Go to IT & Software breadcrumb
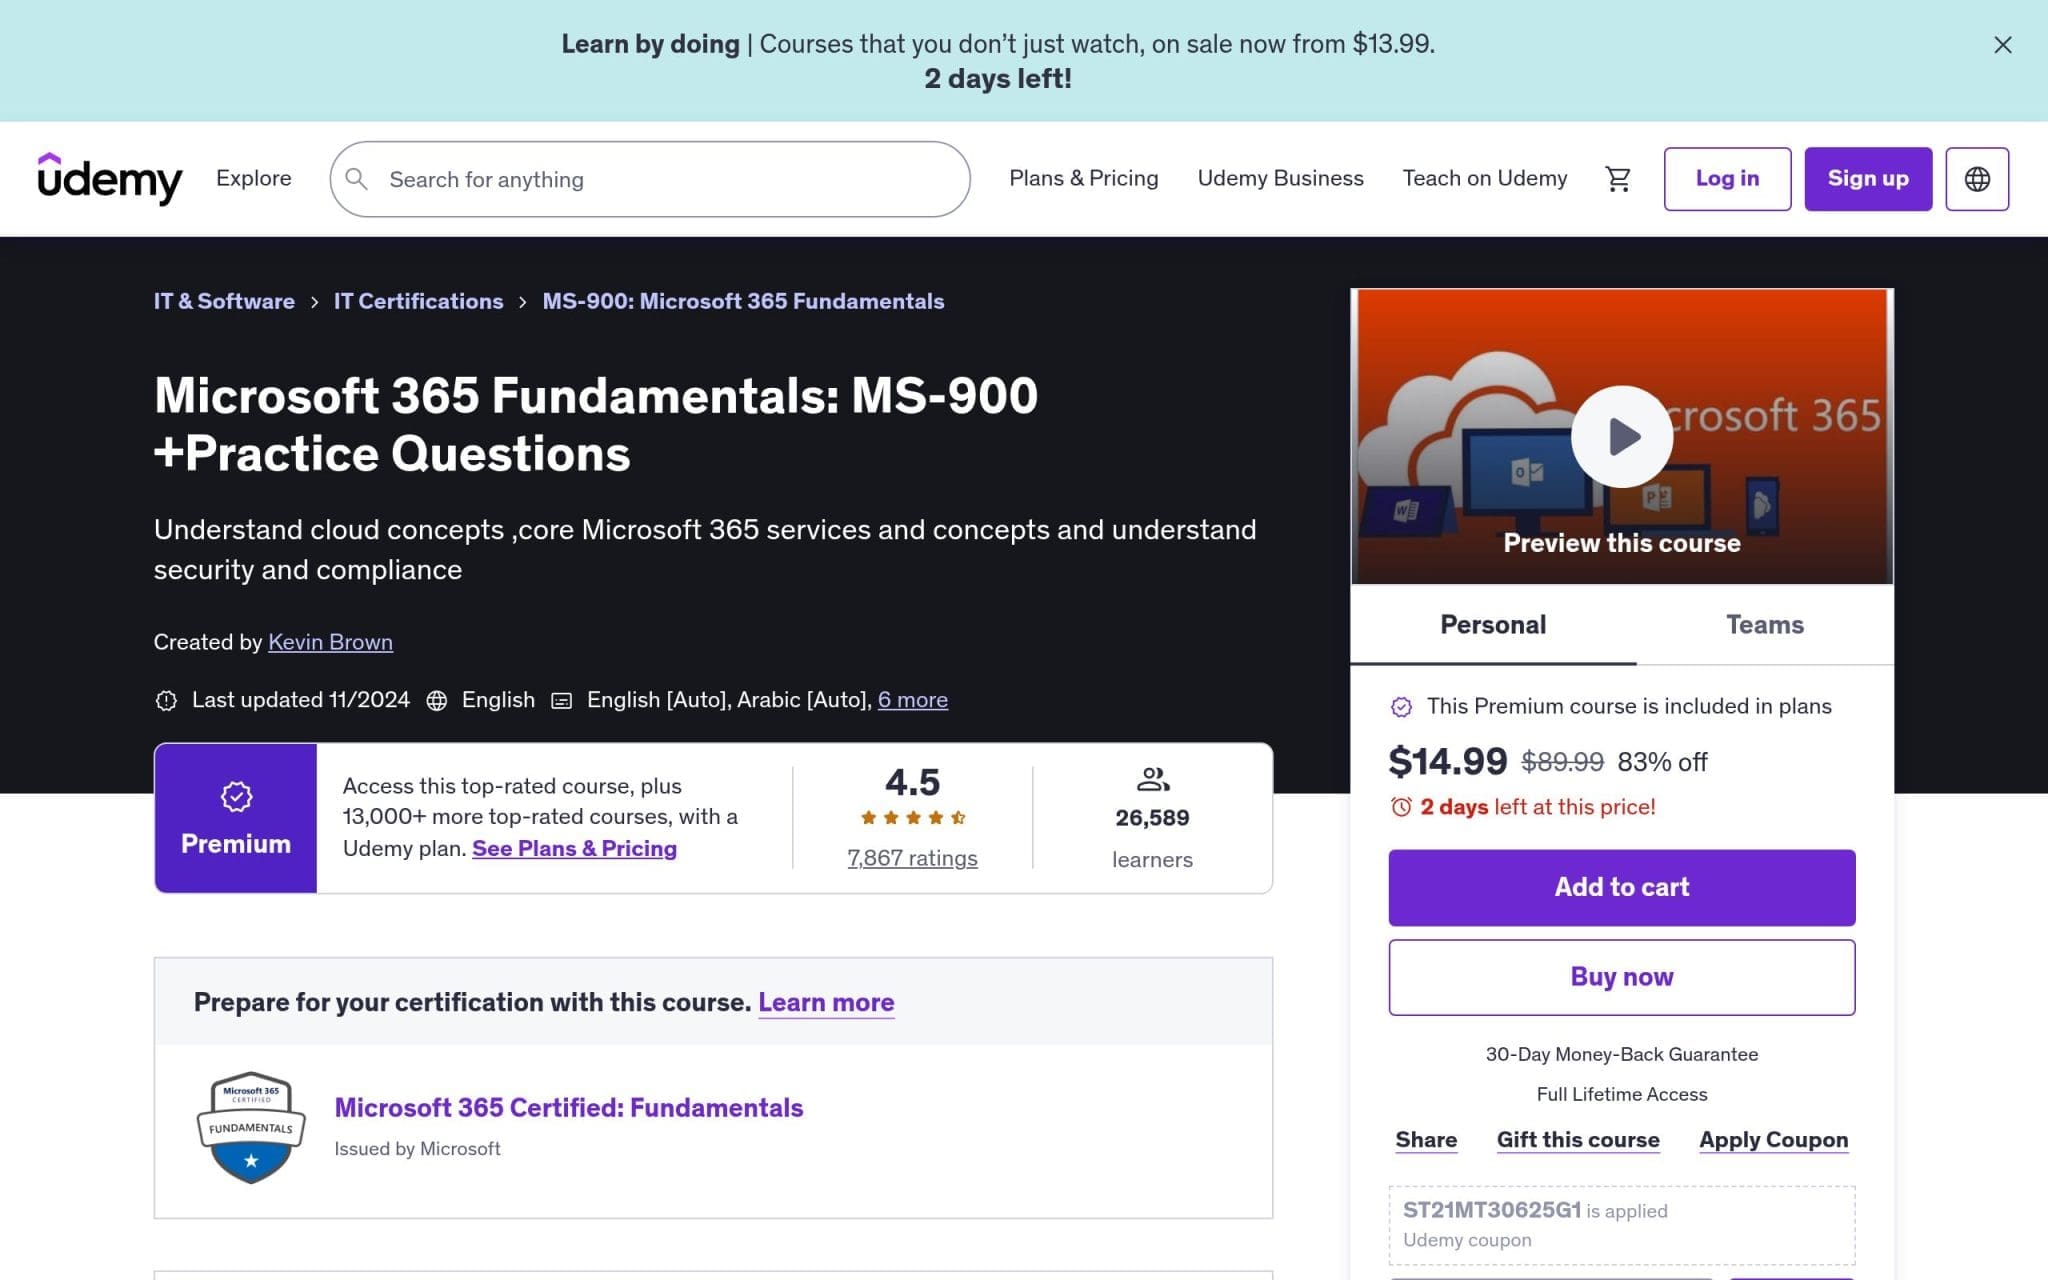Image resolution: width=2048 pixels, height=1280 pixels. [224, 301]
